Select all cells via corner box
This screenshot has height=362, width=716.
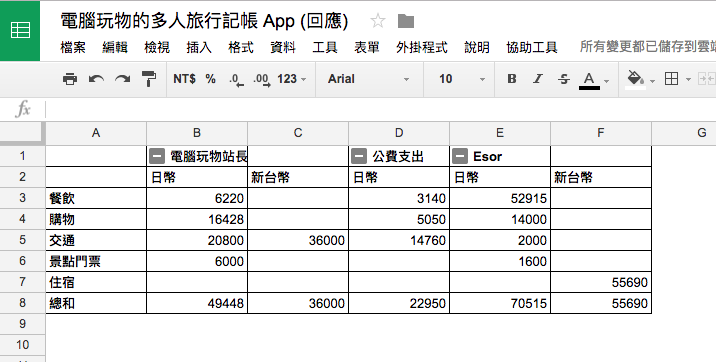point(22,133)
